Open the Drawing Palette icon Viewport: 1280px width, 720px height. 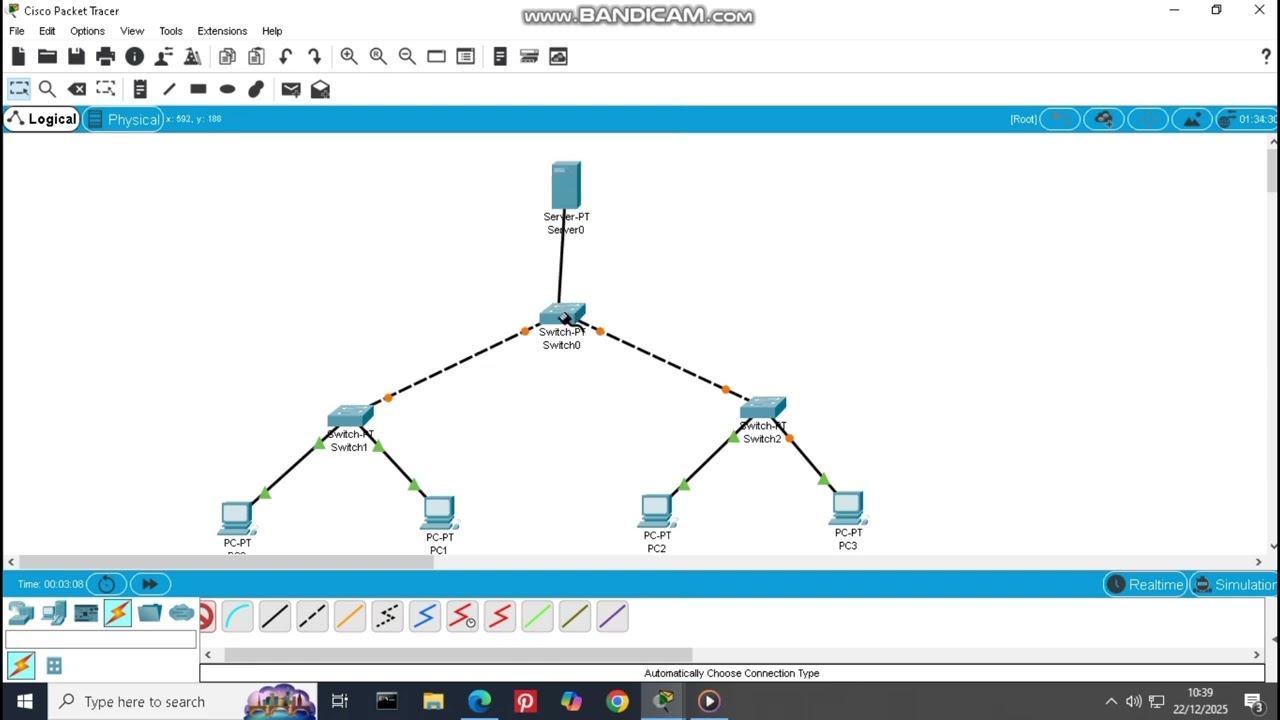point(436,57)
